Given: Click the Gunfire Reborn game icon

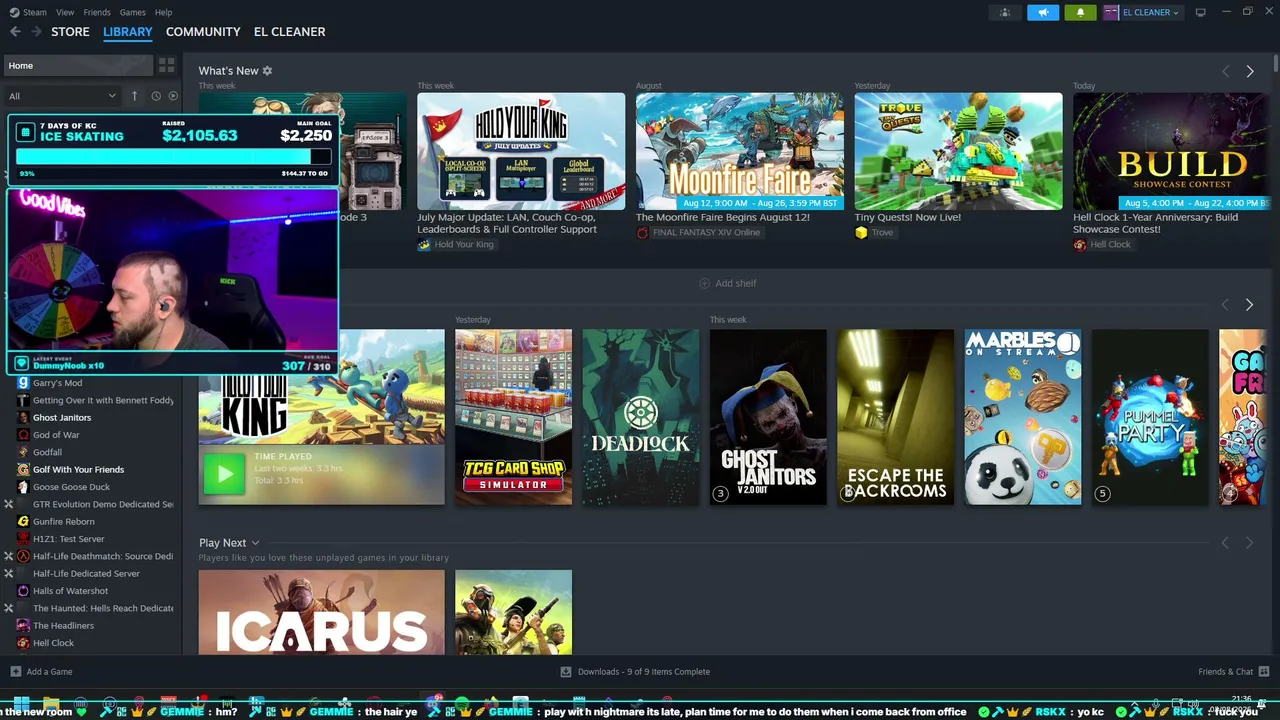Looking at the screenshot, I should click(23, 522).
